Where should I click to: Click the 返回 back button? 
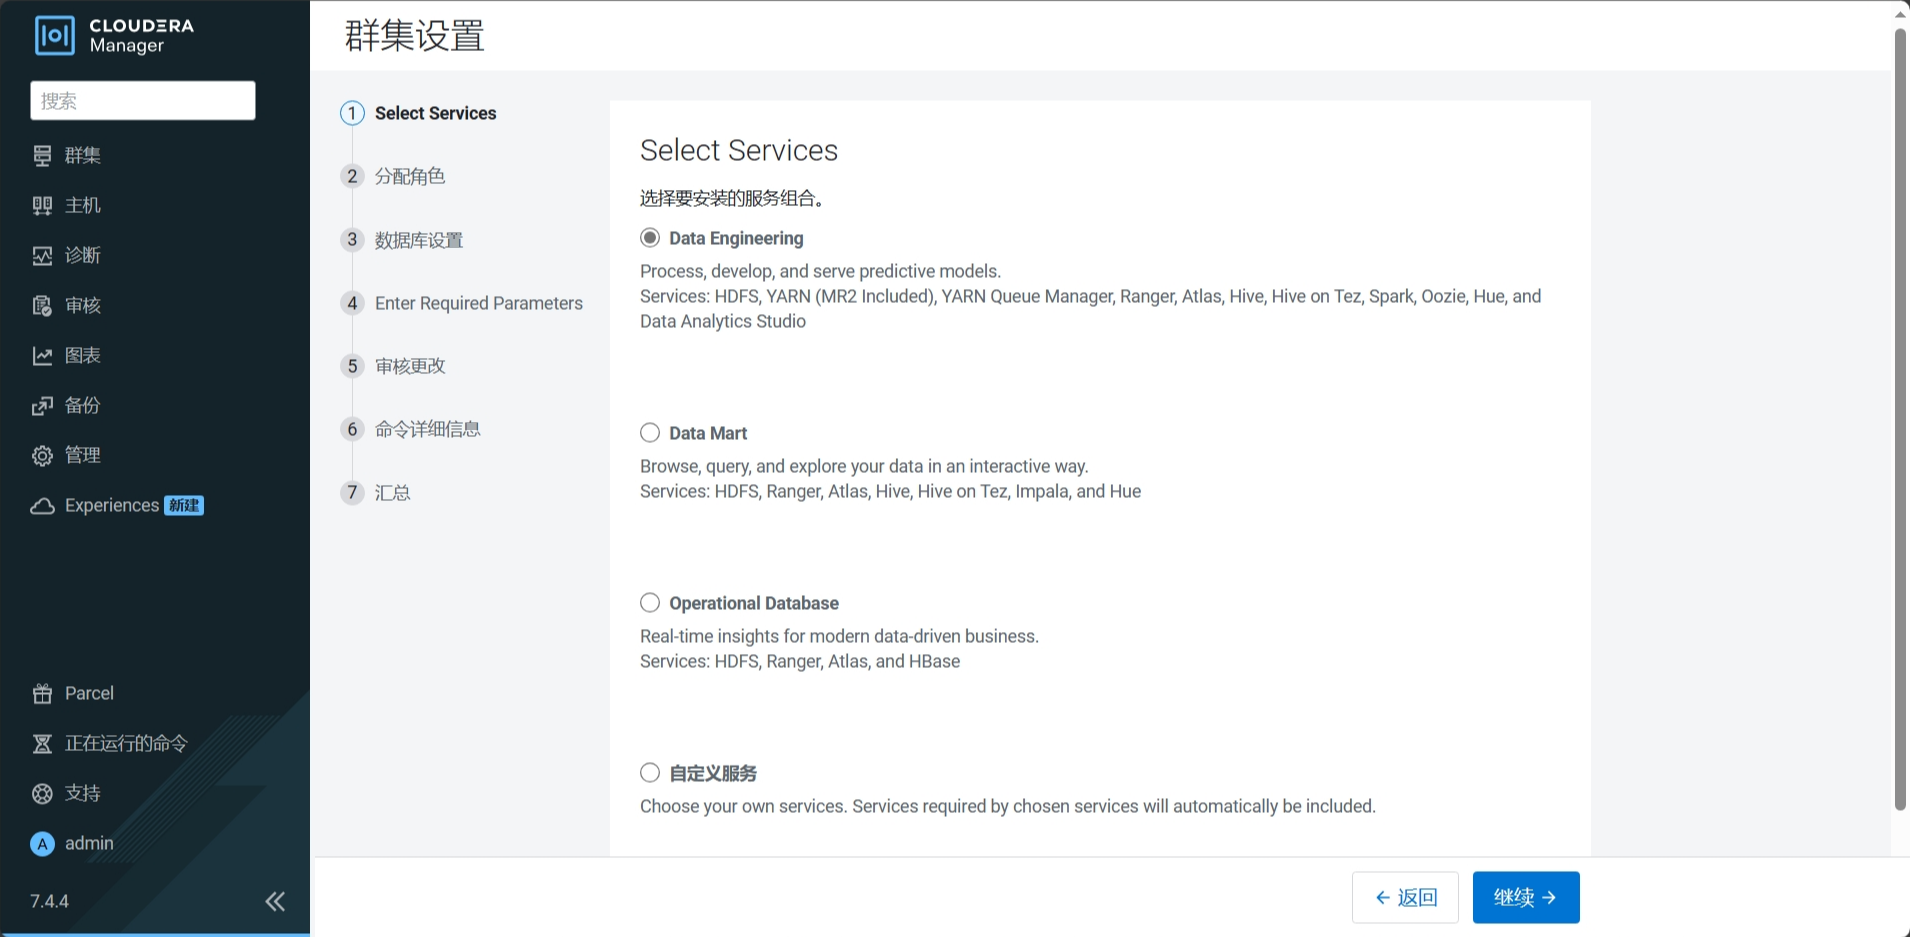pos(1405,897)
